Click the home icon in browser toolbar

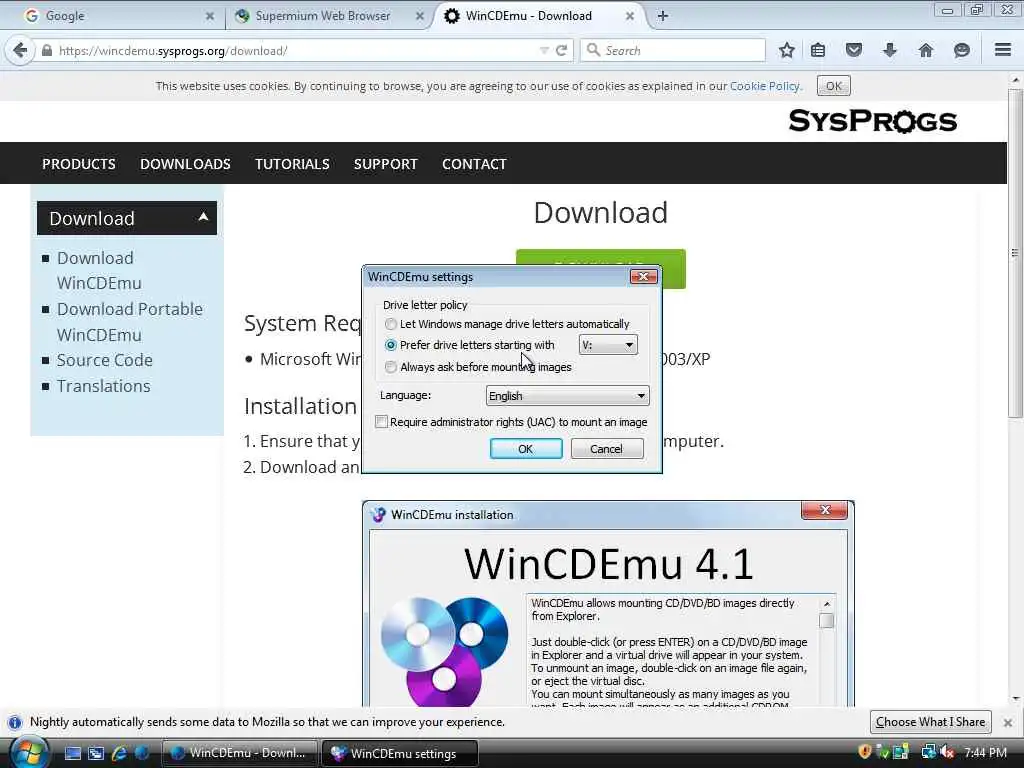[926, 50]
